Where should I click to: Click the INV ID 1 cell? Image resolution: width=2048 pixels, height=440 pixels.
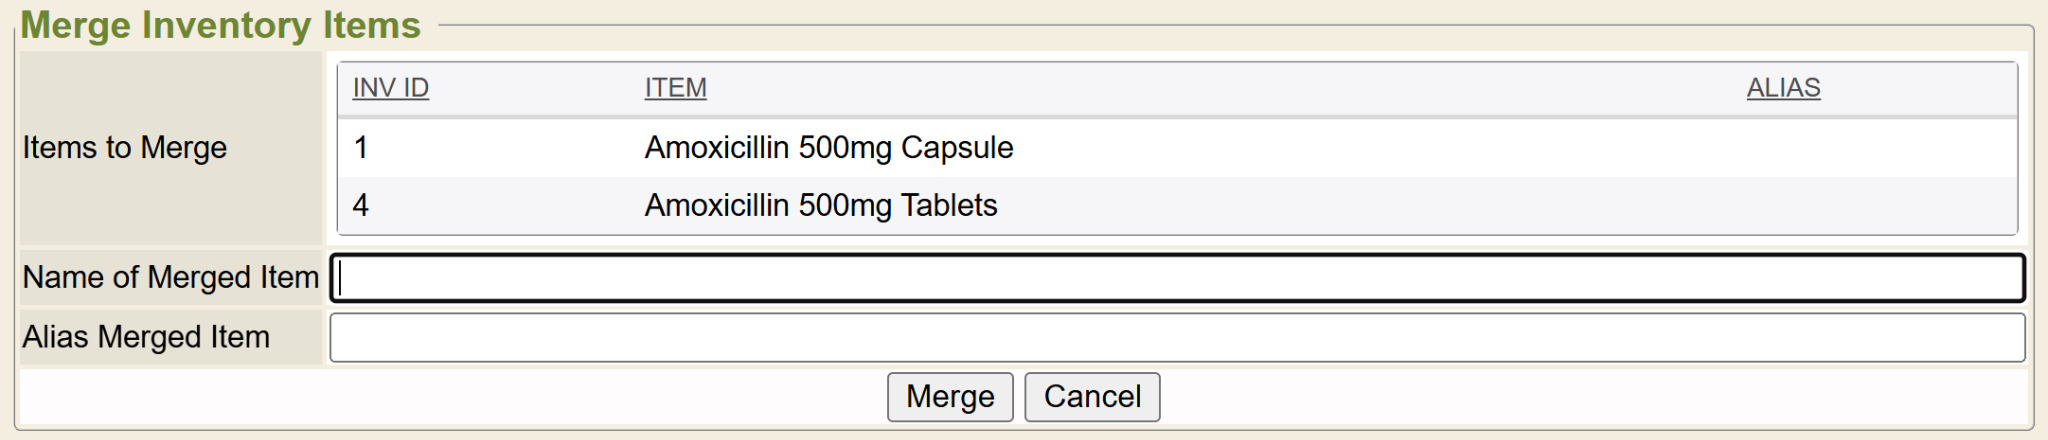(361, 148)
